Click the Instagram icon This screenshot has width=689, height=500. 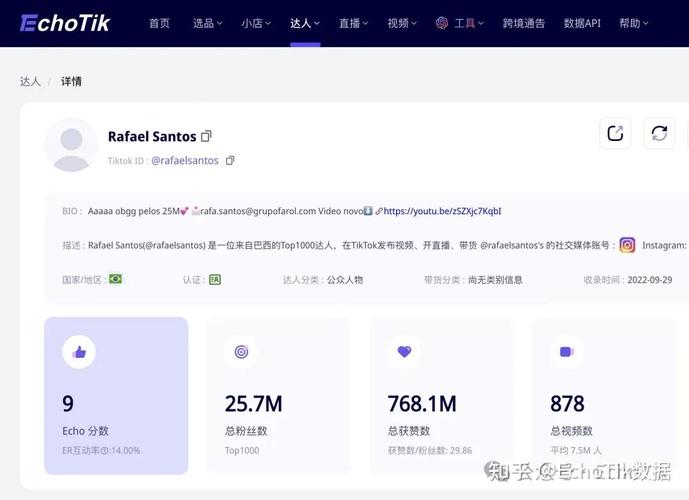(627, 245)
